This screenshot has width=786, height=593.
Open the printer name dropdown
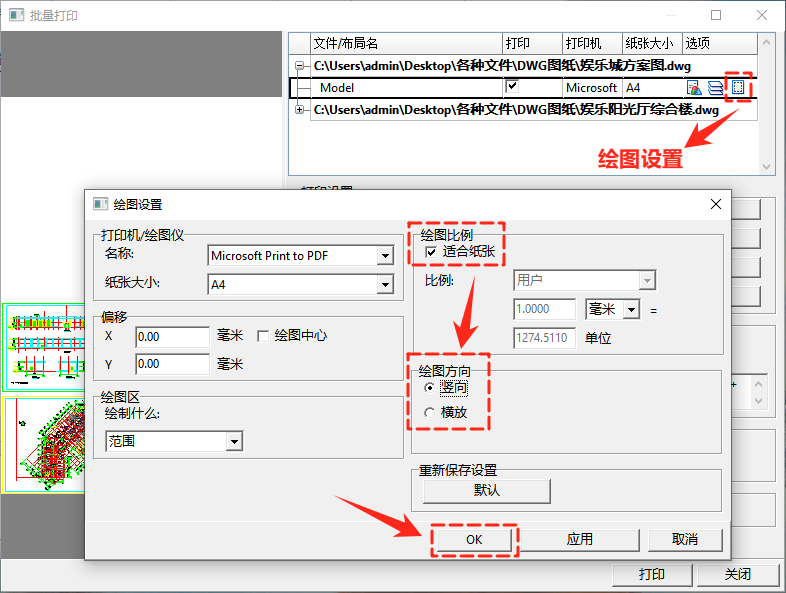tap(385, 256)
